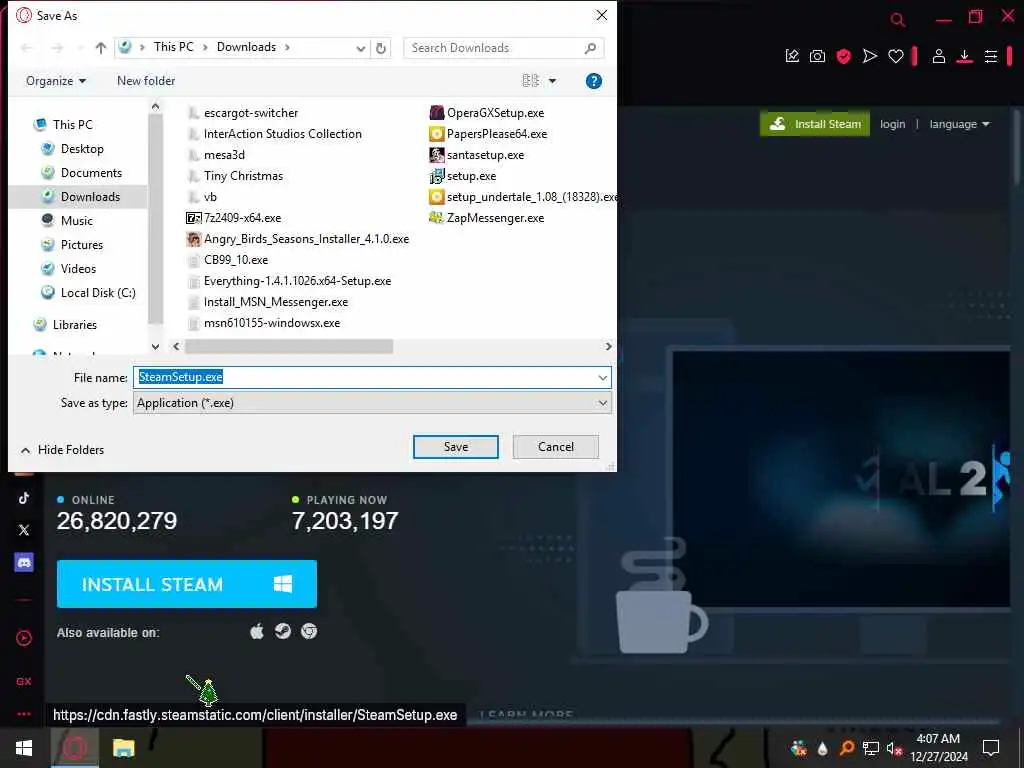Click the Opera GX edit page icon
Image resolution: width=1024 pixels, height=768 pixels.
[x=792, y=56]
